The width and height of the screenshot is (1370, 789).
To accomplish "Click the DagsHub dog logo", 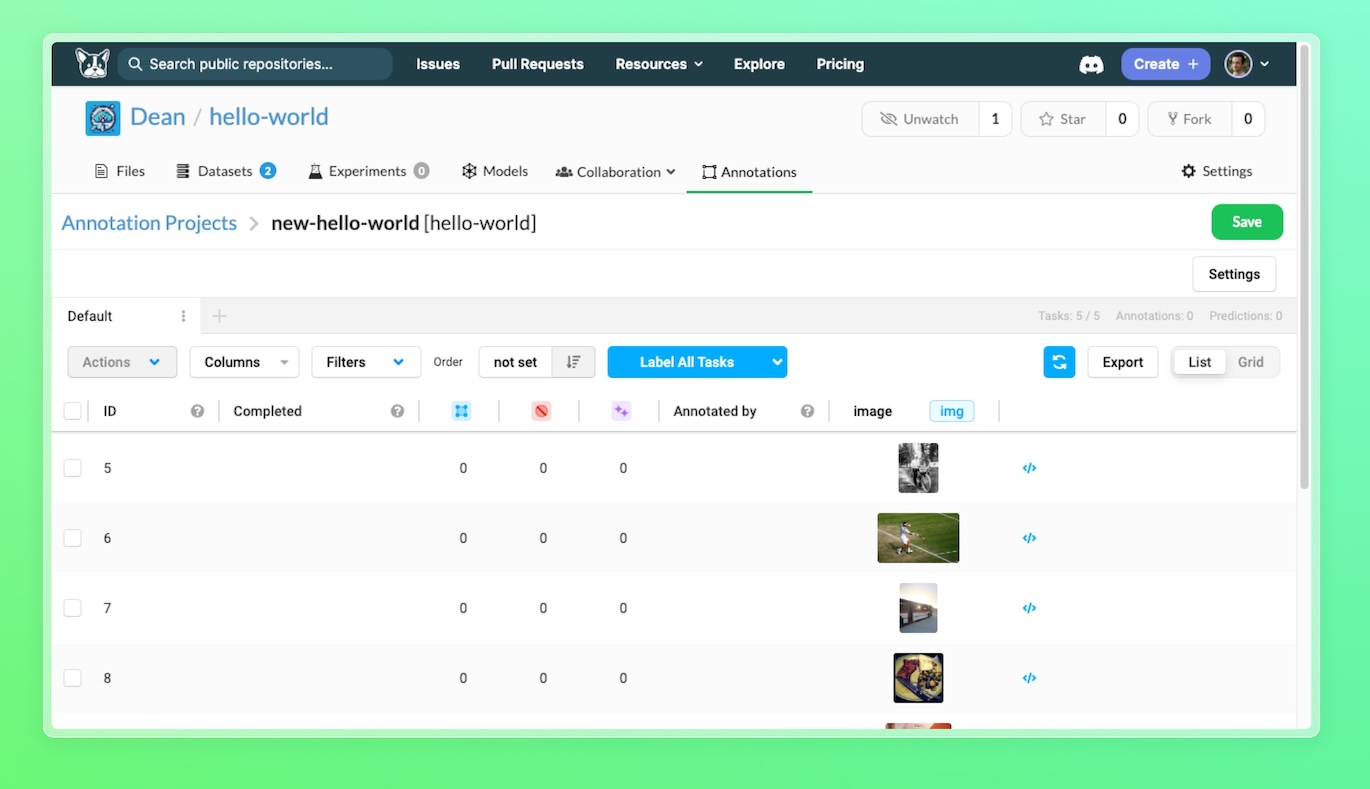I will (x=92, y=64).
